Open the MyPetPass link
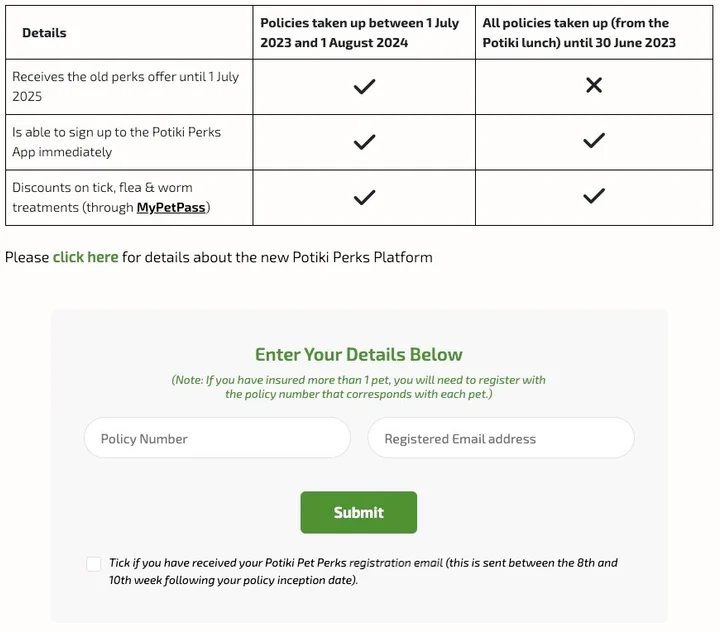The image size is (720, 632). pos(171,208)
